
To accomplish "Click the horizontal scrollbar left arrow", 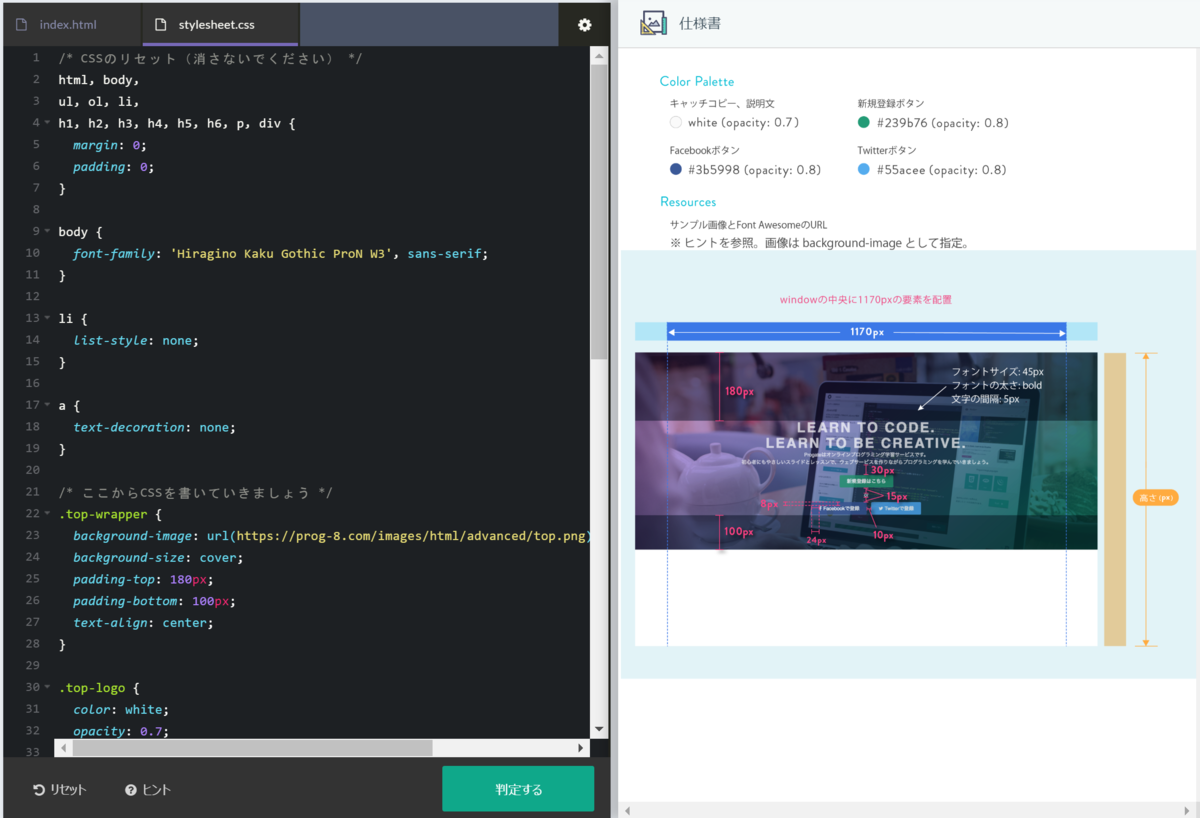I will (x=63, y=747).
